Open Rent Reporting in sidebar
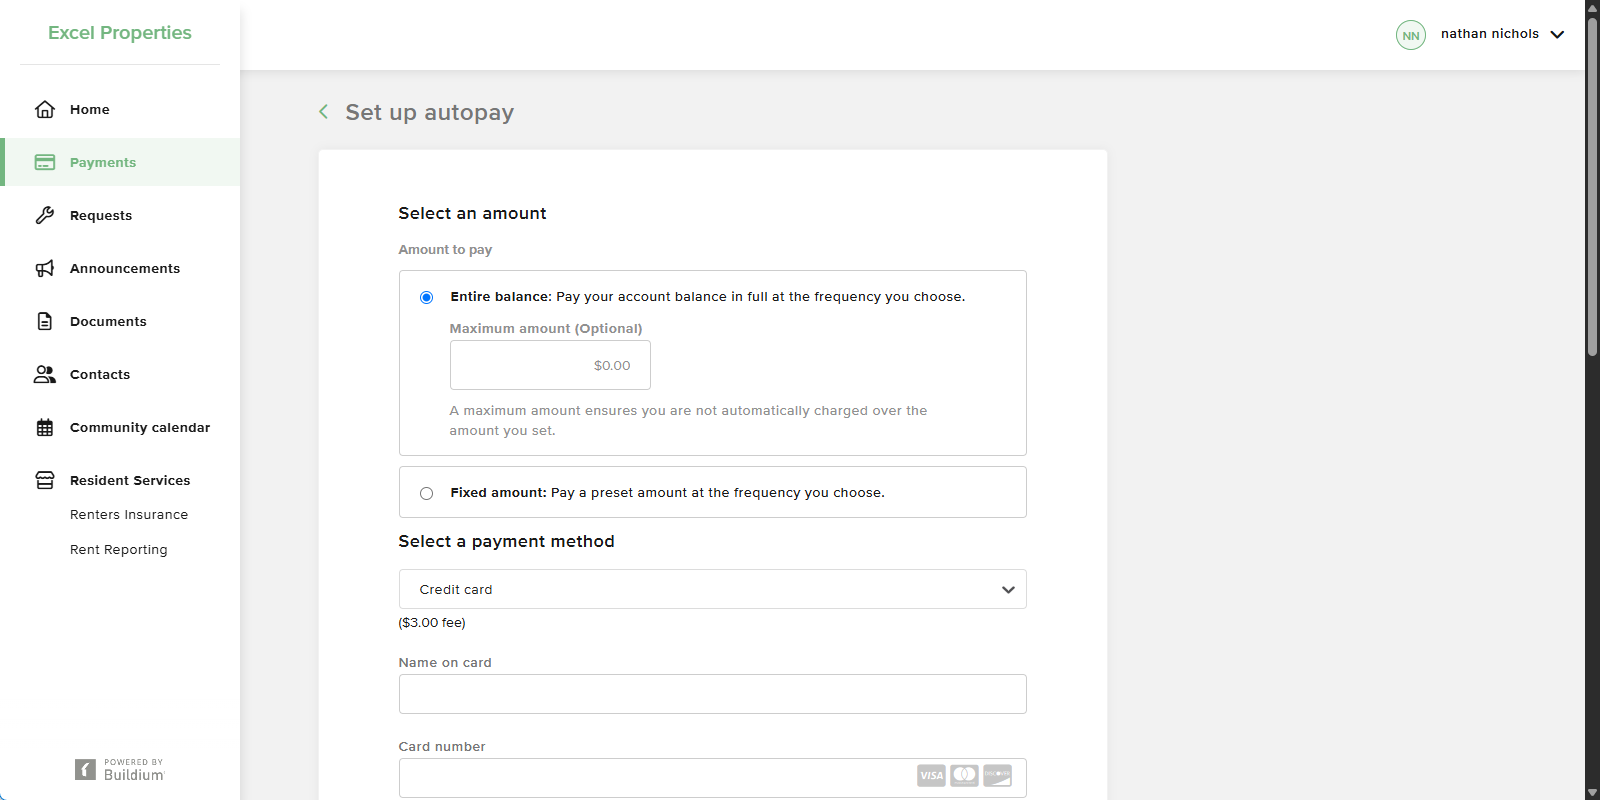 point(119,550)
